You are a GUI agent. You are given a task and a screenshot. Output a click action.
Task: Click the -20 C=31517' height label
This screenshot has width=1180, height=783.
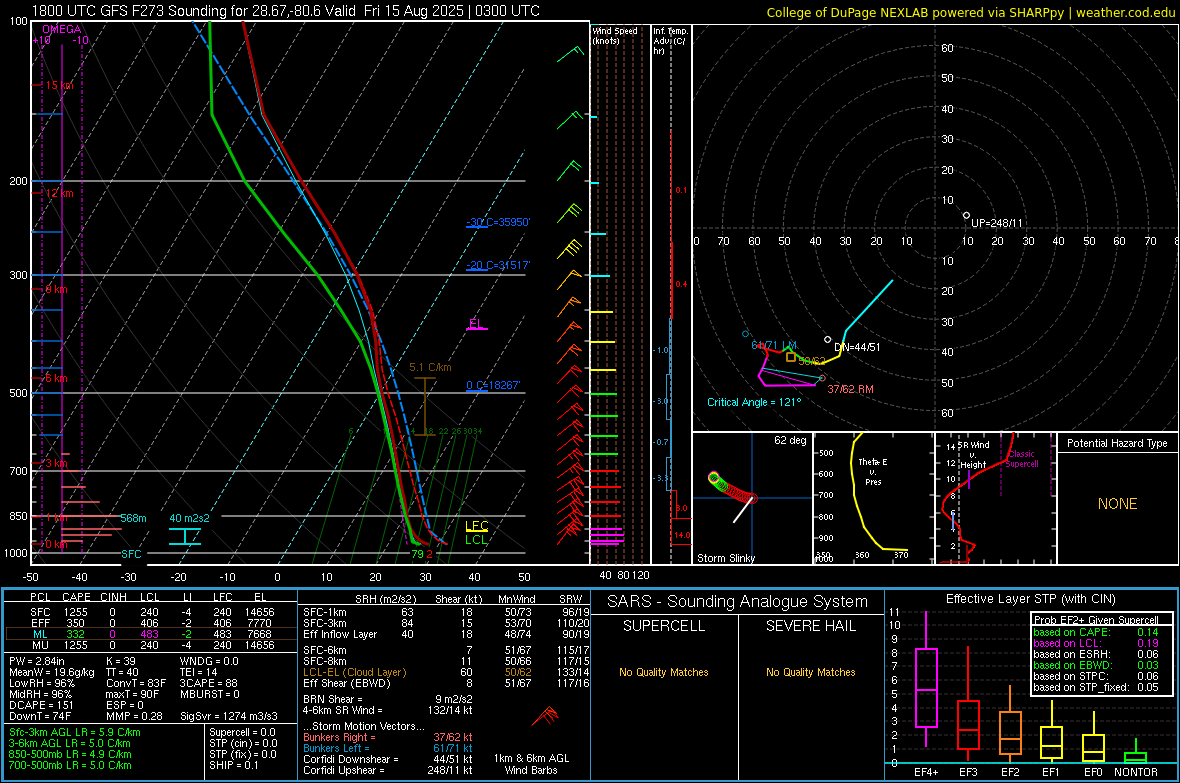click(x=498, y=265)
